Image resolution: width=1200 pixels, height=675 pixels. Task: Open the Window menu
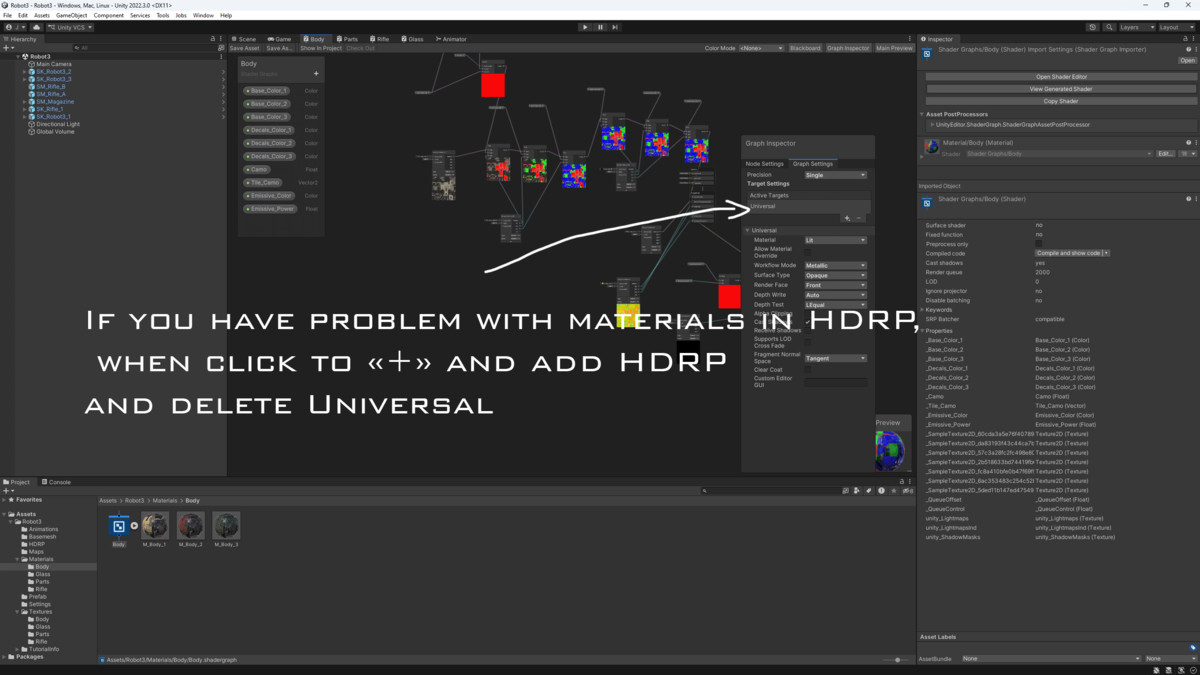pos(203,15)
